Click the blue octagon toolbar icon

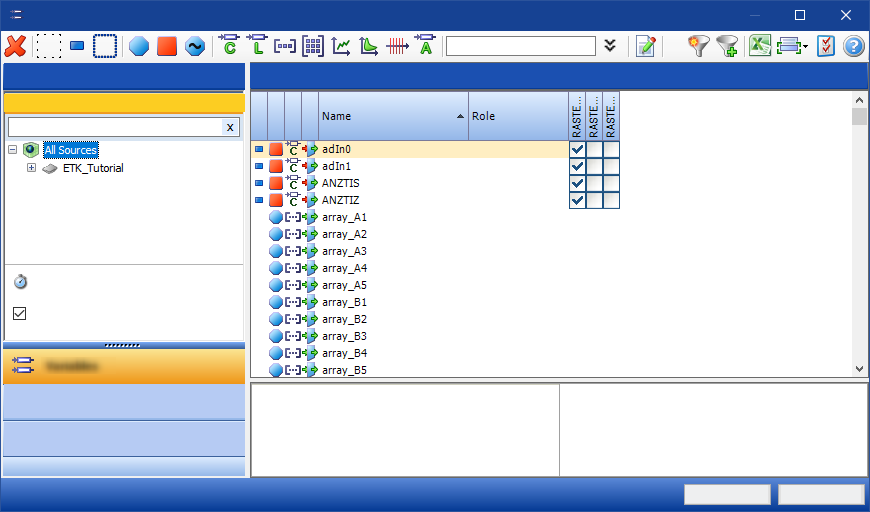coord(139,46)
